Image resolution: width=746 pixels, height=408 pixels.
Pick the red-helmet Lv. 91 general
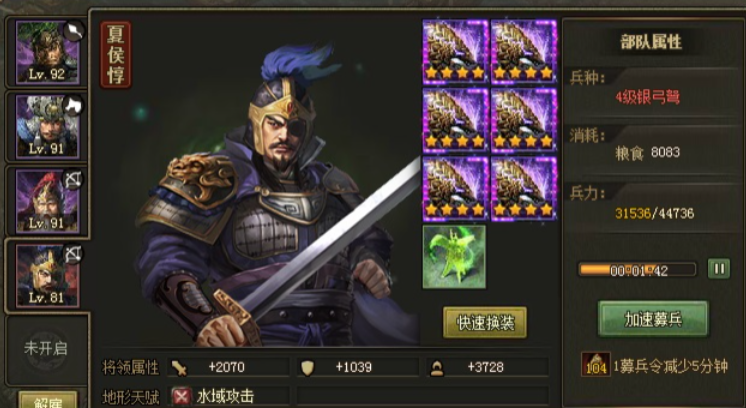click(48, 201)
